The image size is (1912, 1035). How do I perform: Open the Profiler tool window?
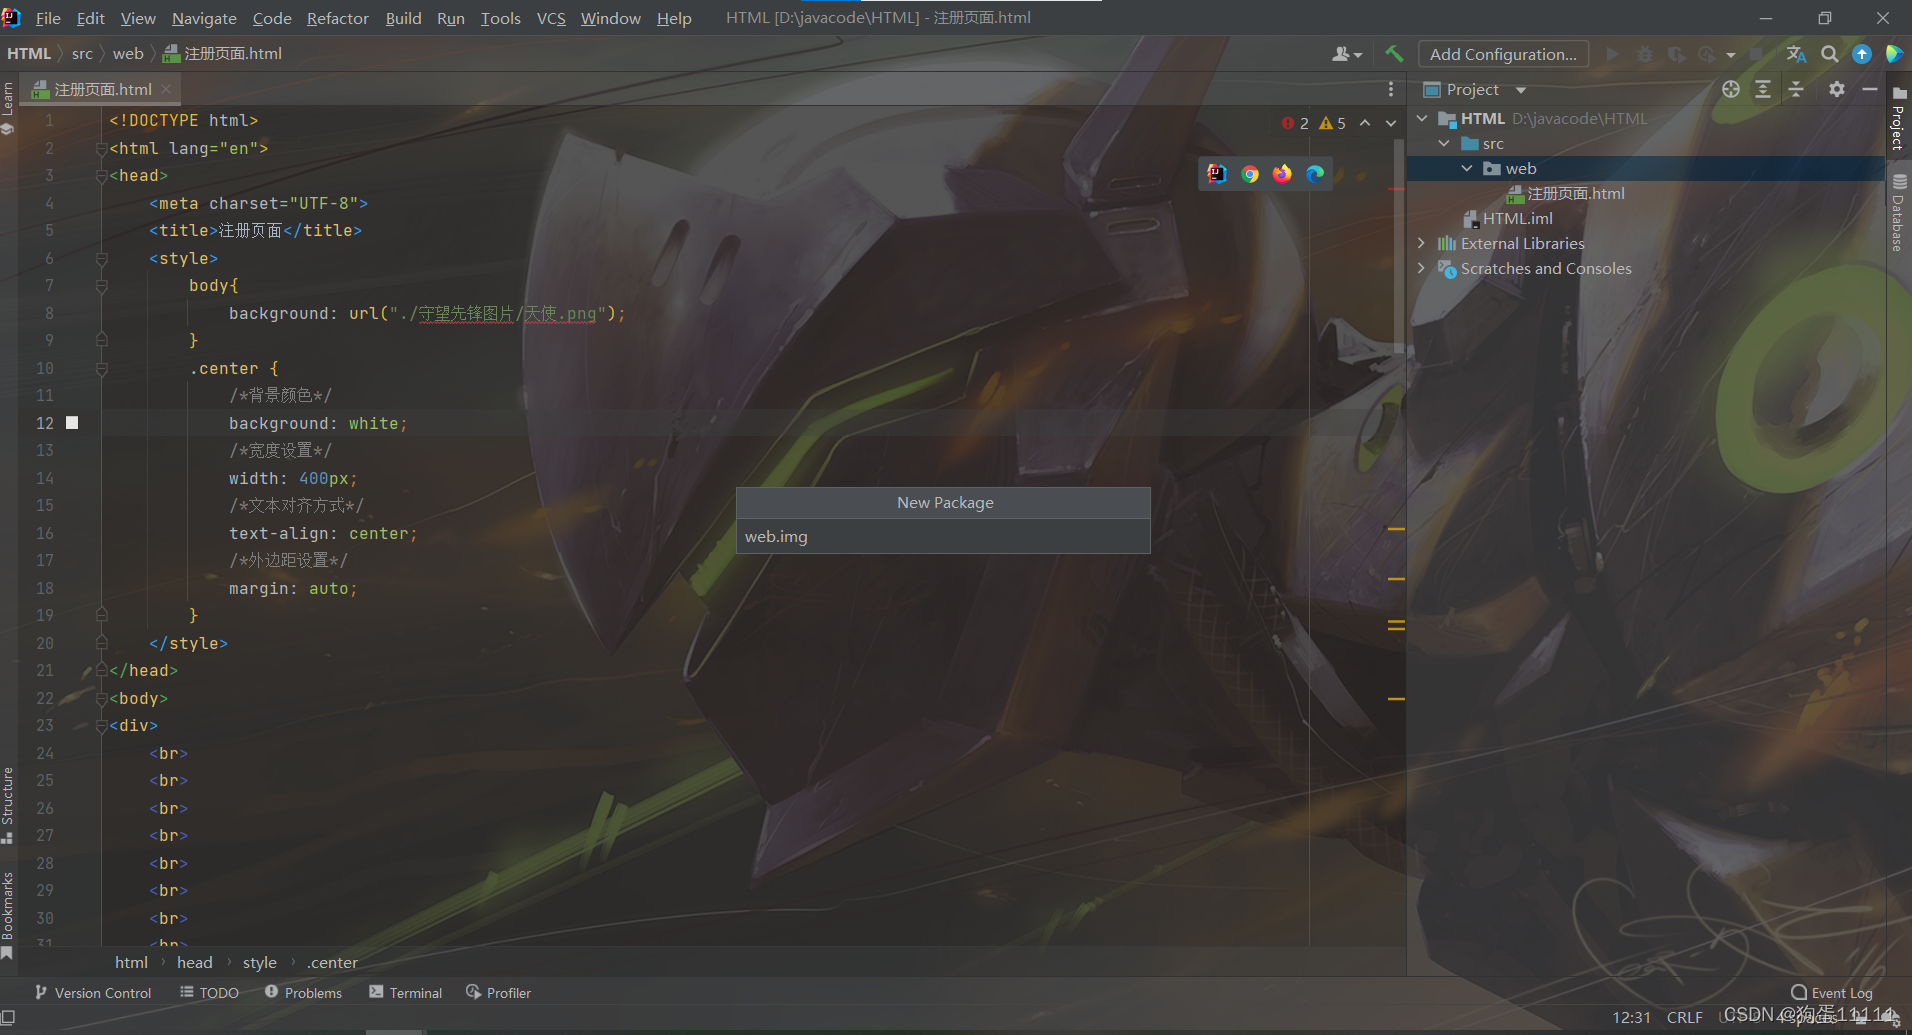coord(498,992)
